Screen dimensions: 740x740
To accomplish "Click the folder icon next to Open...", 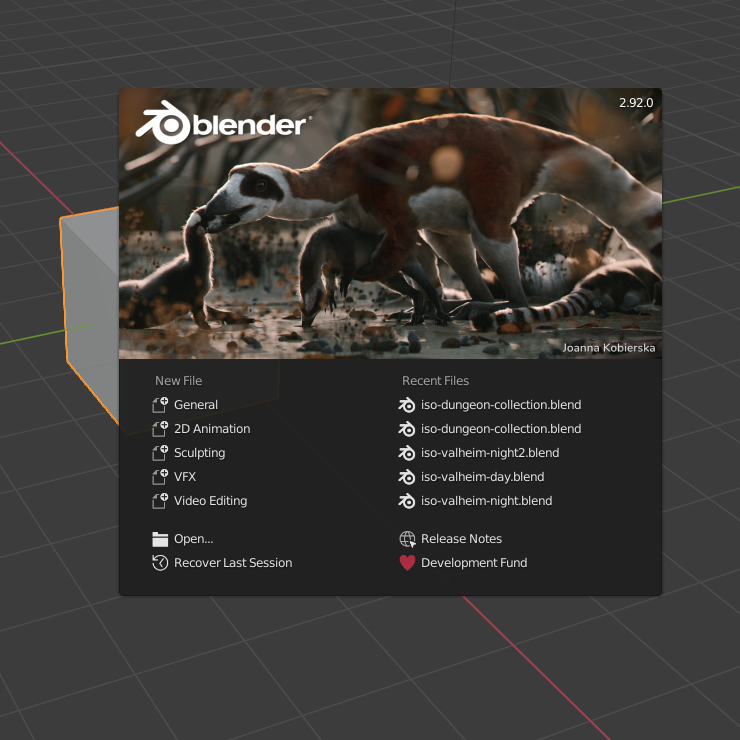I will click(160, 539).
